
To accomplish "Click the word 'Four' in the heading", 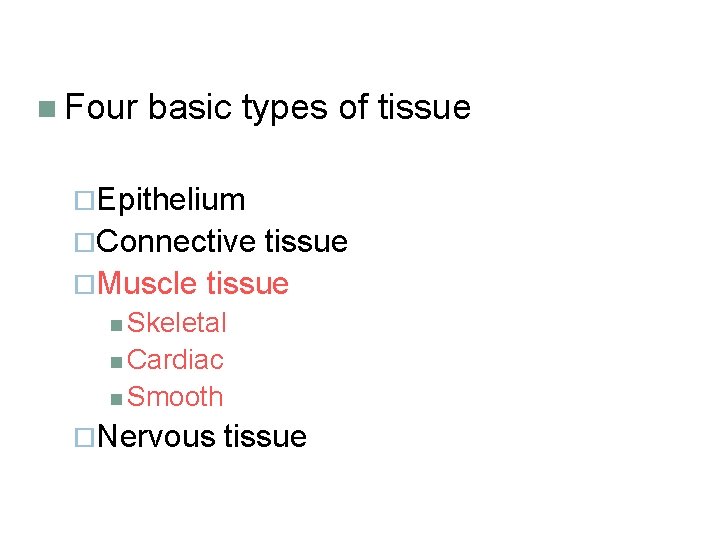I will click(x=100, y=106).
